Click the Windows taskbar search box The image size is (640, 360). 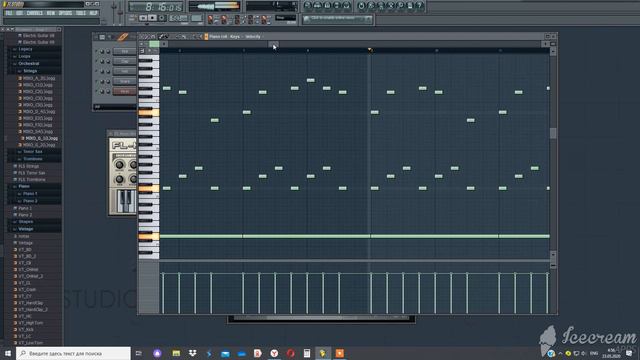point(74,353)
